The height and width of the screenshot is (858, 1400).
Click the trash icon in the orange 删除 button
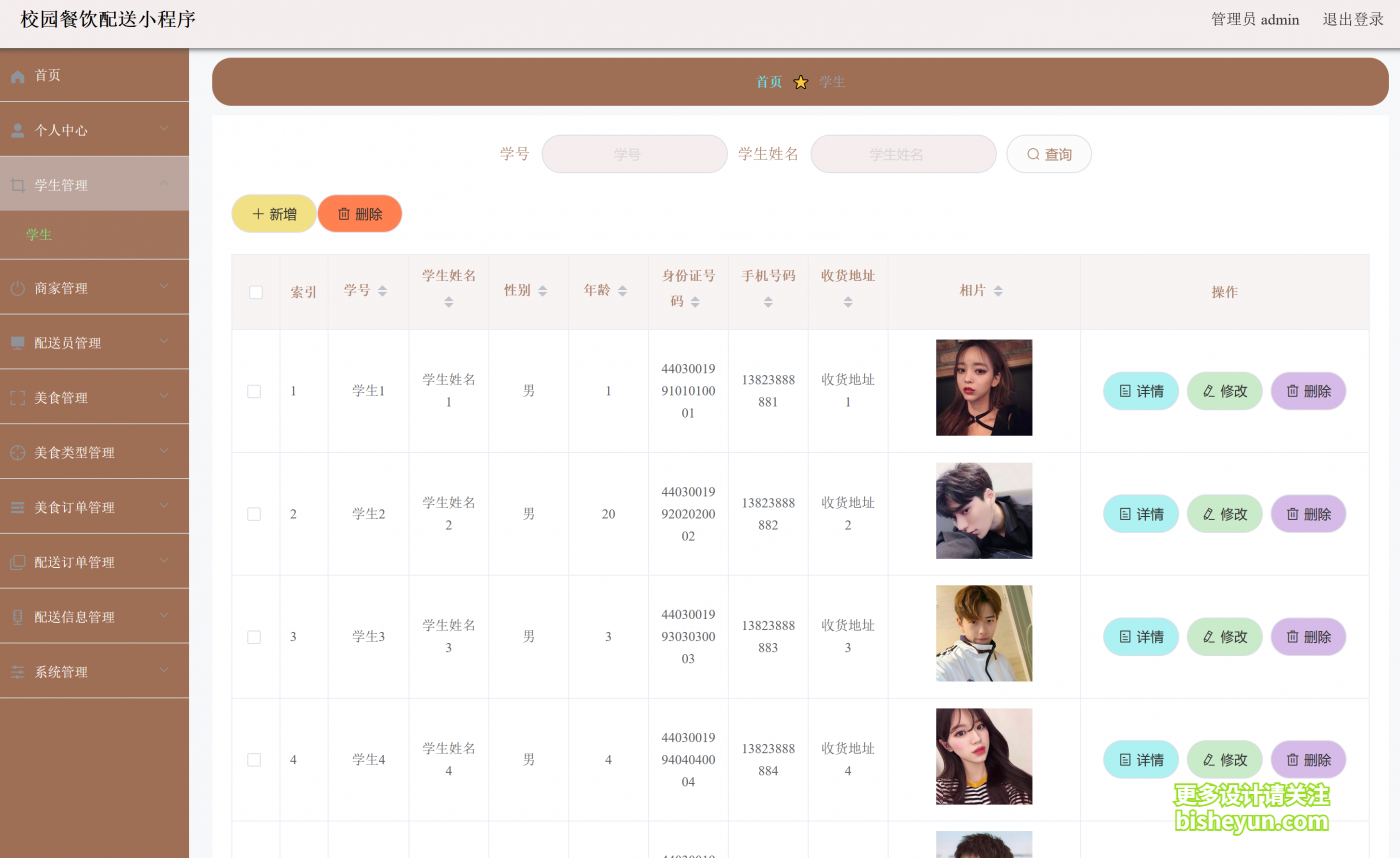(344, 214)
